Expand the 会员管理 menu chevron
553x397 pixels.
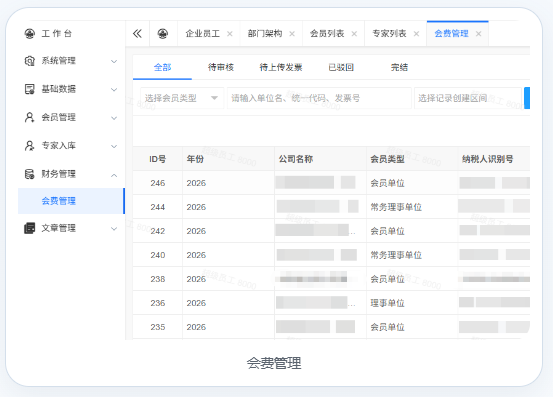pos(114,118)
